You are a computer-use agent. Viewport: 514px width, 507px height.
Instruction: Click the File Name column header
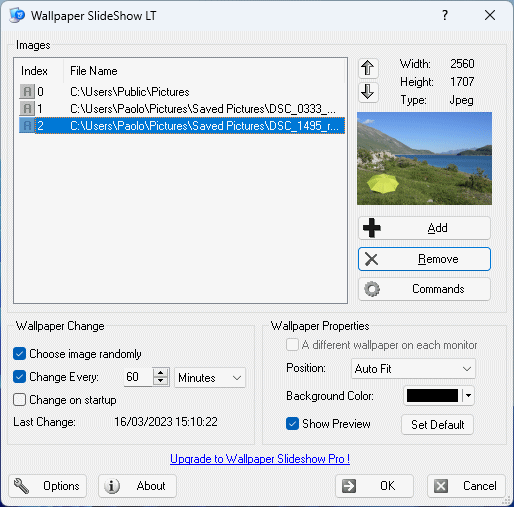click(204, 71)
